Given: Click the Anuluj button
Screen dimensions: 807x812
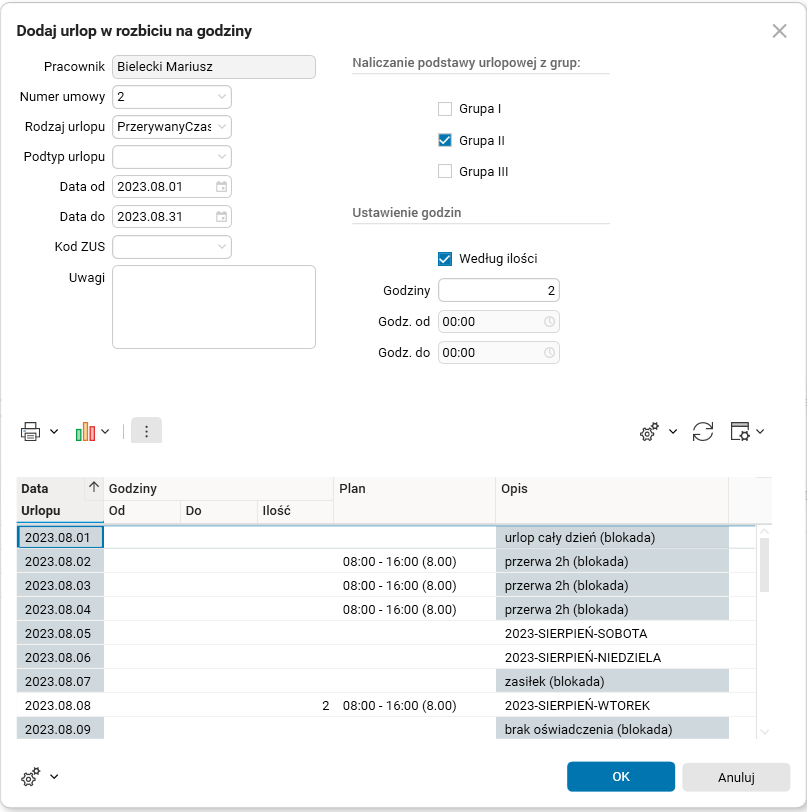Looking at the screenshot, I should click(x=736, y=777).
